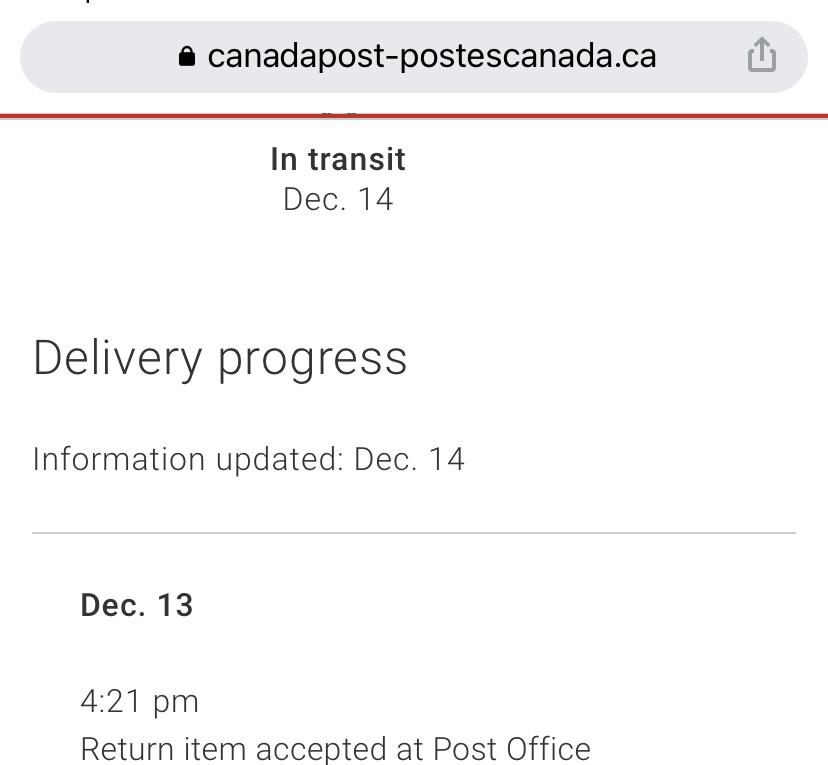The image size is (828, 765).
Task: Select the Dec. 13 timeline date heading
Action: click(x=138, y=605)
